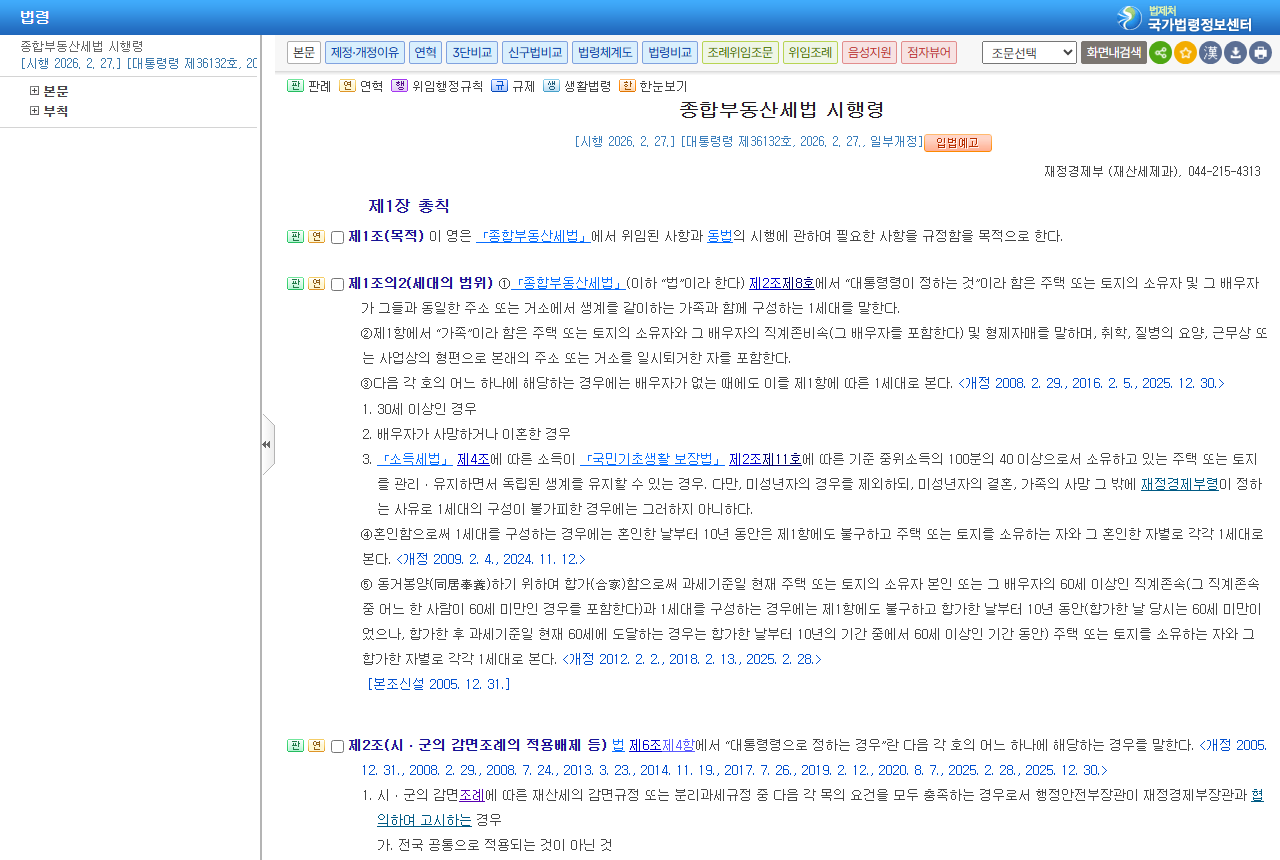Open the 제정·개정이유 tab

(365, 52)
